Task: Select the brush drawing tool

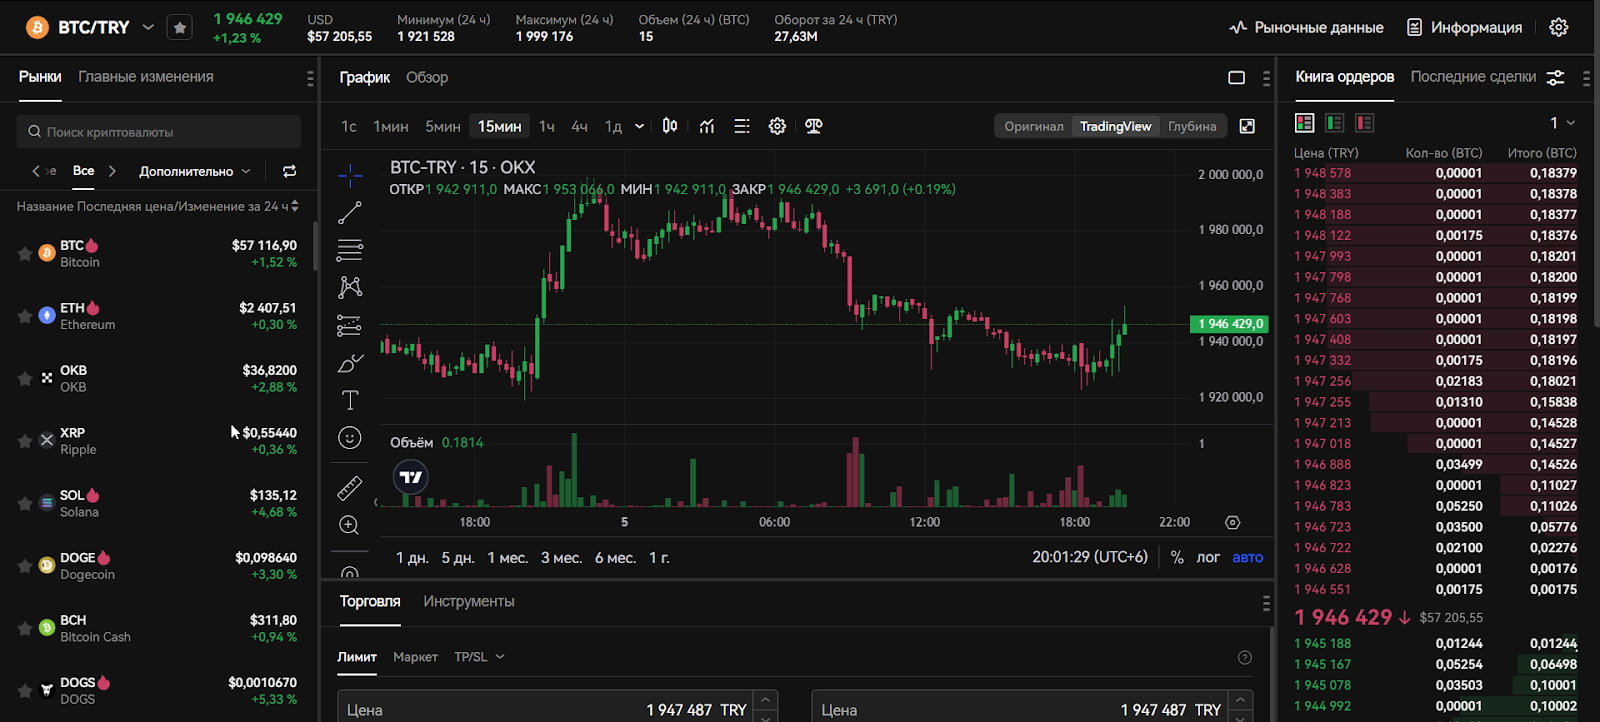Action: (350, 363)
